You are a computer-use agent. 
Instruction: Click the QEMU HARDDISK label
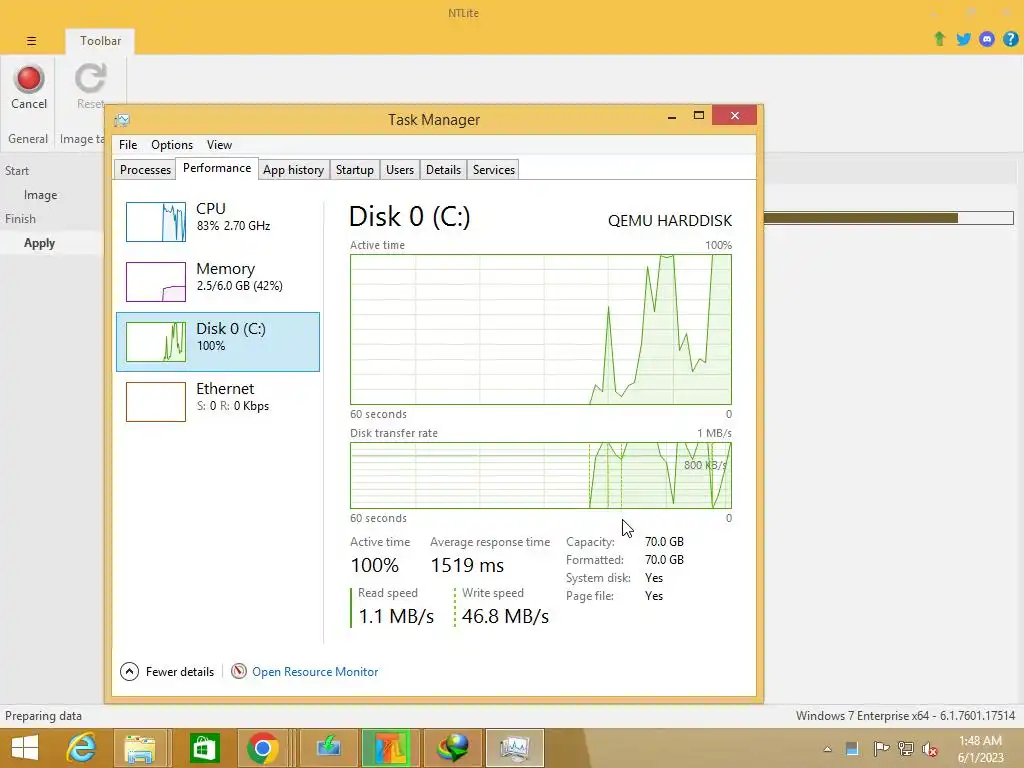(x=670, y=221)
